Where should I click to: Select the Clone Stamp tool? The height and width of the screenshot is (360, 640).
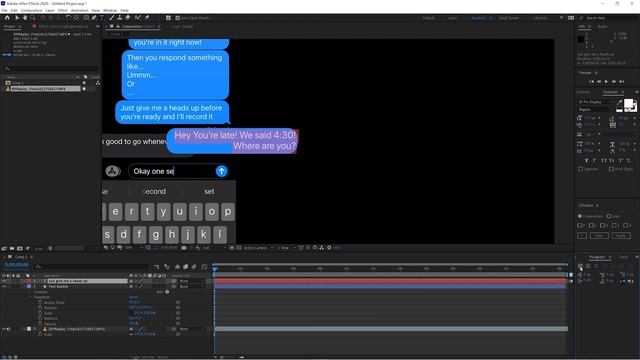120,18
